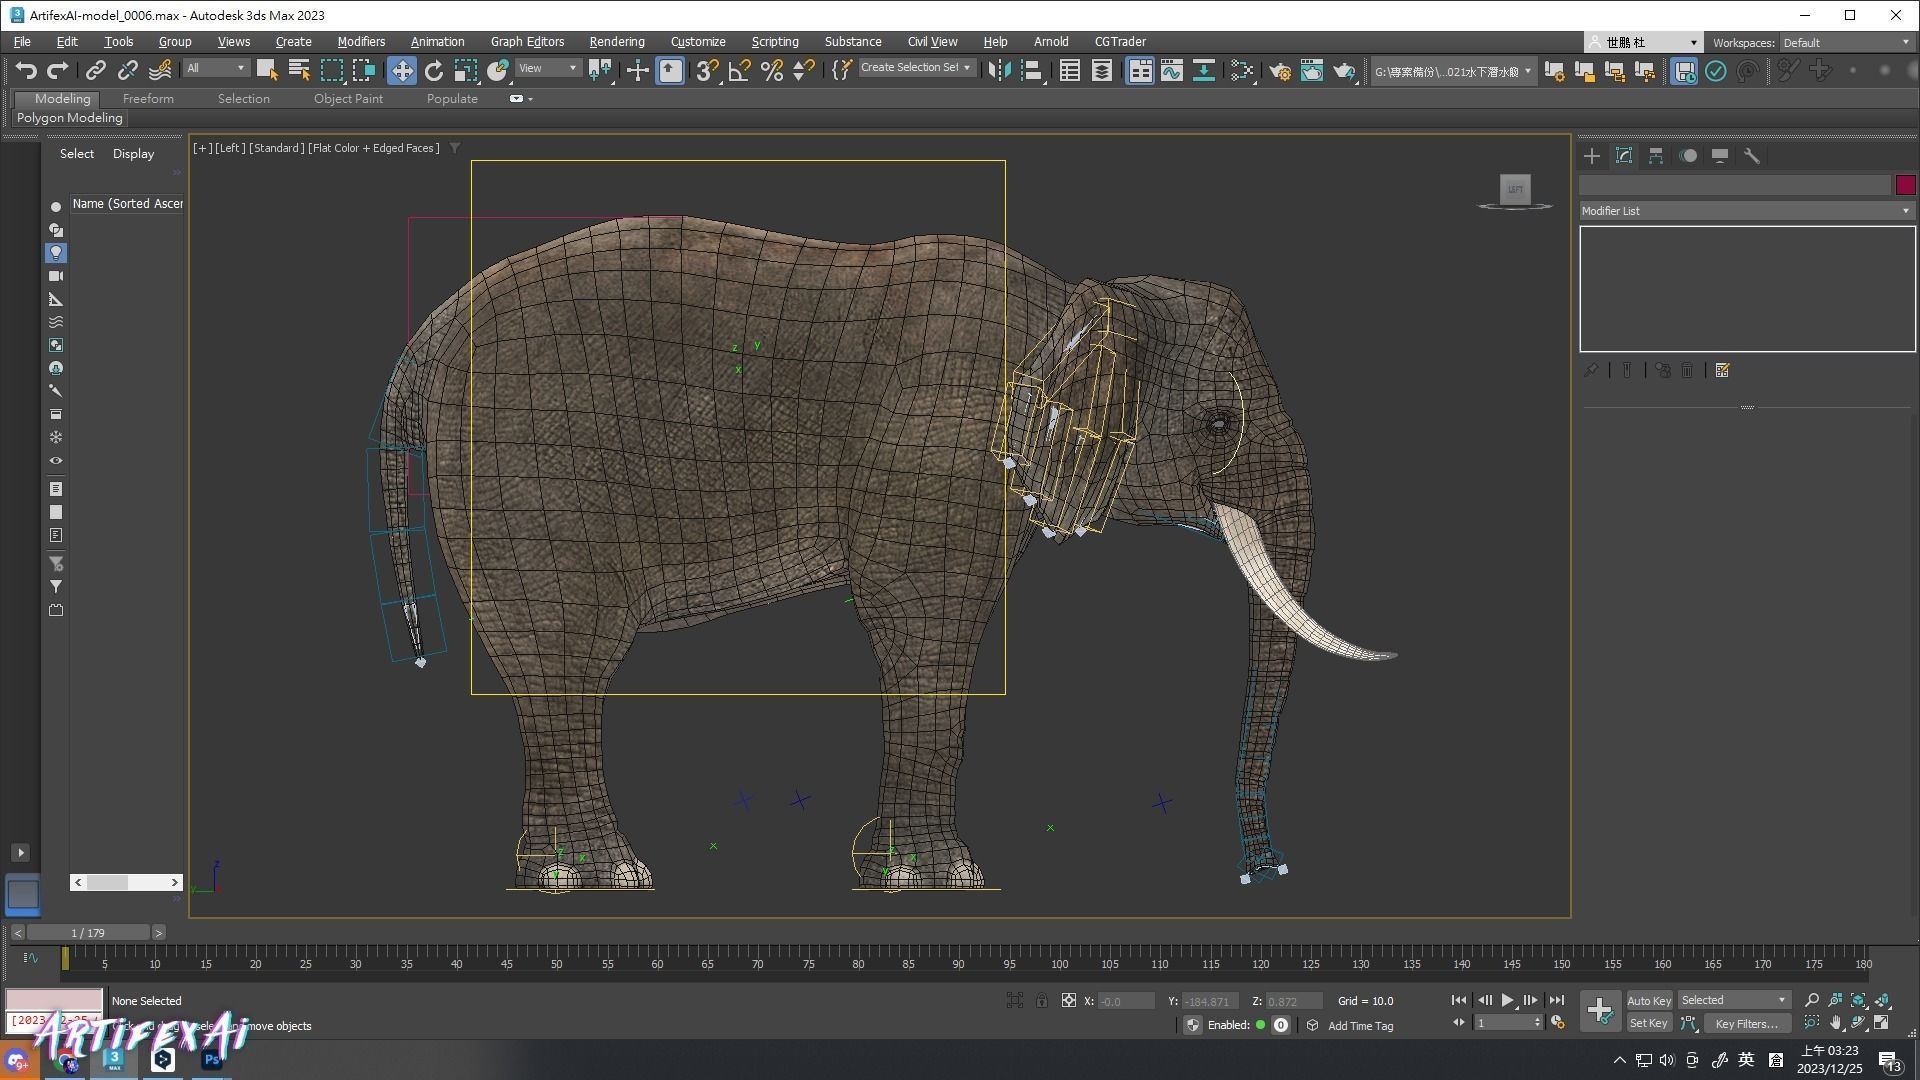The height and width of the screenshot is (1080, 1920).
Task: Select the Select and Link tool
Action: [x=95, y=70]
